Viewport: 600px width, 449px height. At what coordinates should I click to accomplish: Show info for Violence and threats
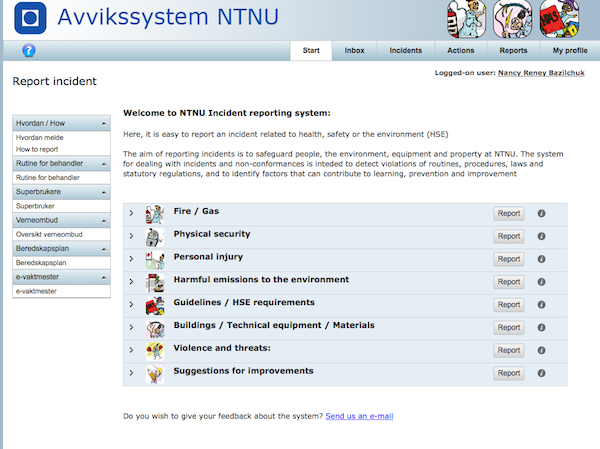(x=541, y=350)
